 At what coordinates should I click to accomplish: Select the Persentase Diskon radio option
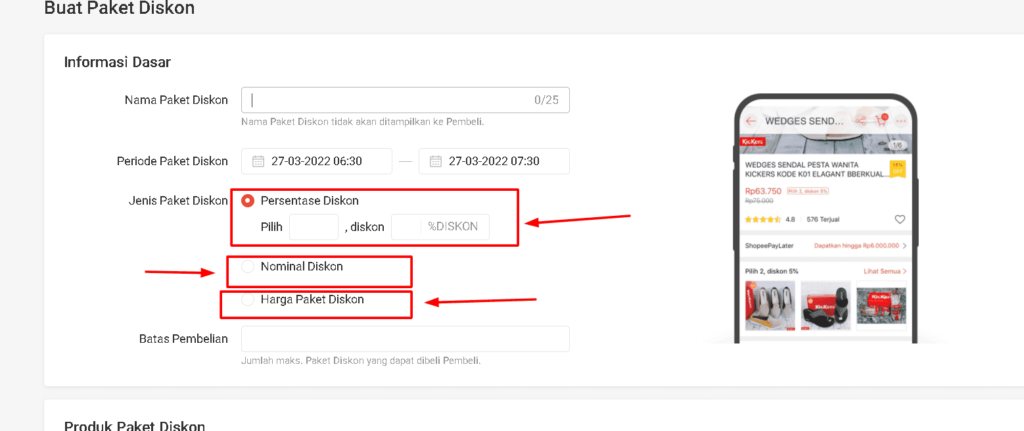point(247,201)
